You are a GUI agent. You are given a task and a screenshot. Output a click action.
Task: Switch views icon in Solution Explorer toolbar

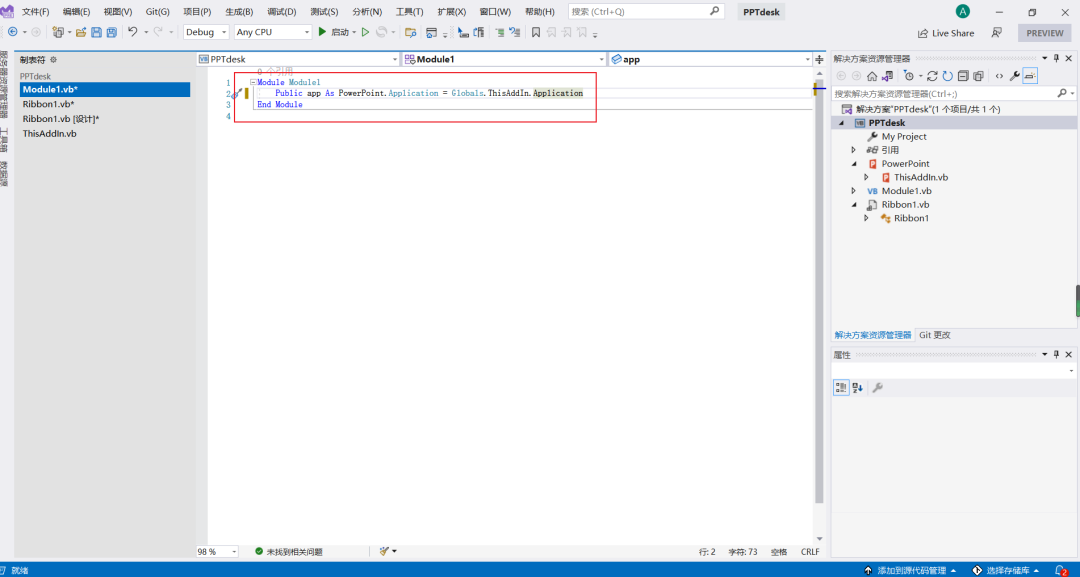coord(887,76)
